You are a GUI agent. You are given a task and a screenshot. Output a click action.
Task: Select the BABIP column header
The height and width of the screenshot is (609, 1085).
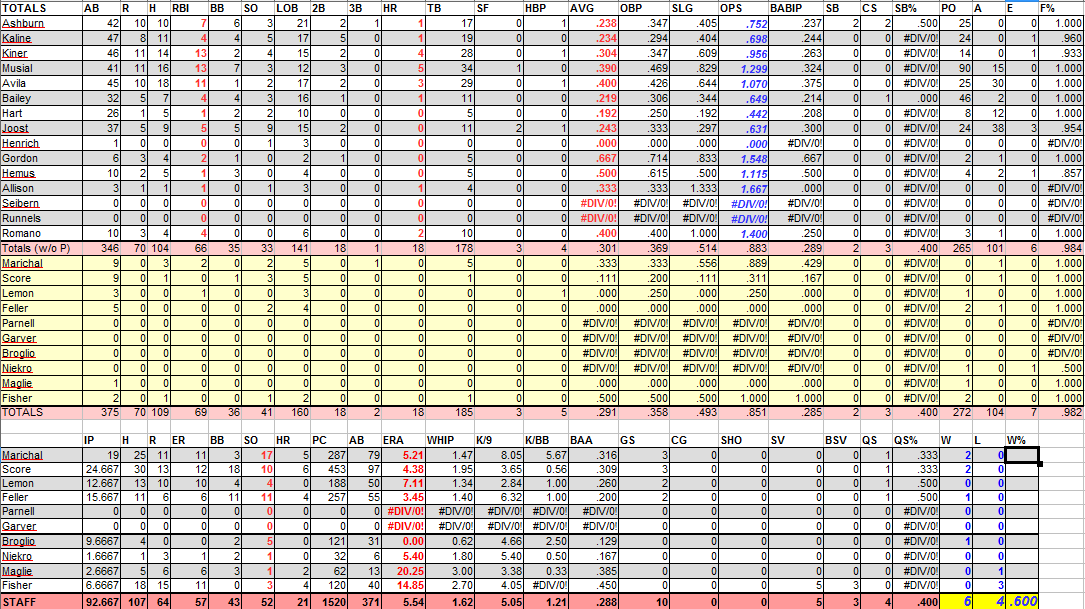[x=796, y=8]
